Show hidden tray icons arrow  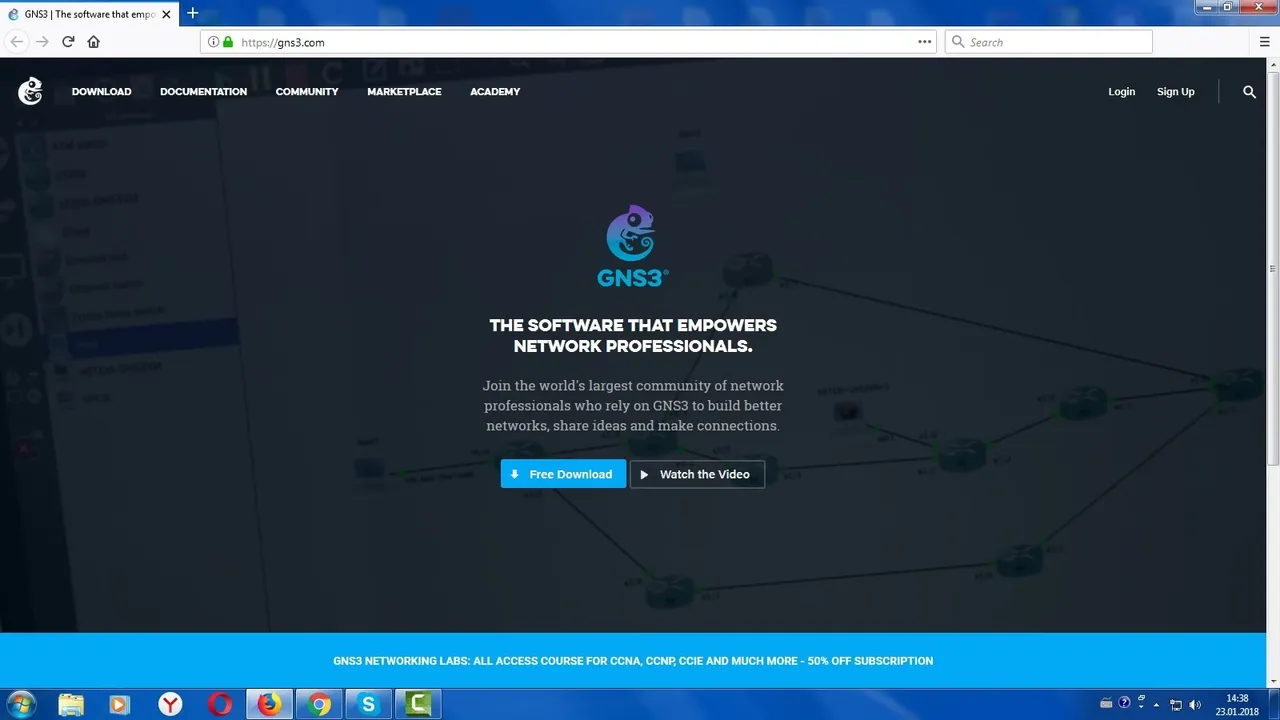coord(1157,704)
